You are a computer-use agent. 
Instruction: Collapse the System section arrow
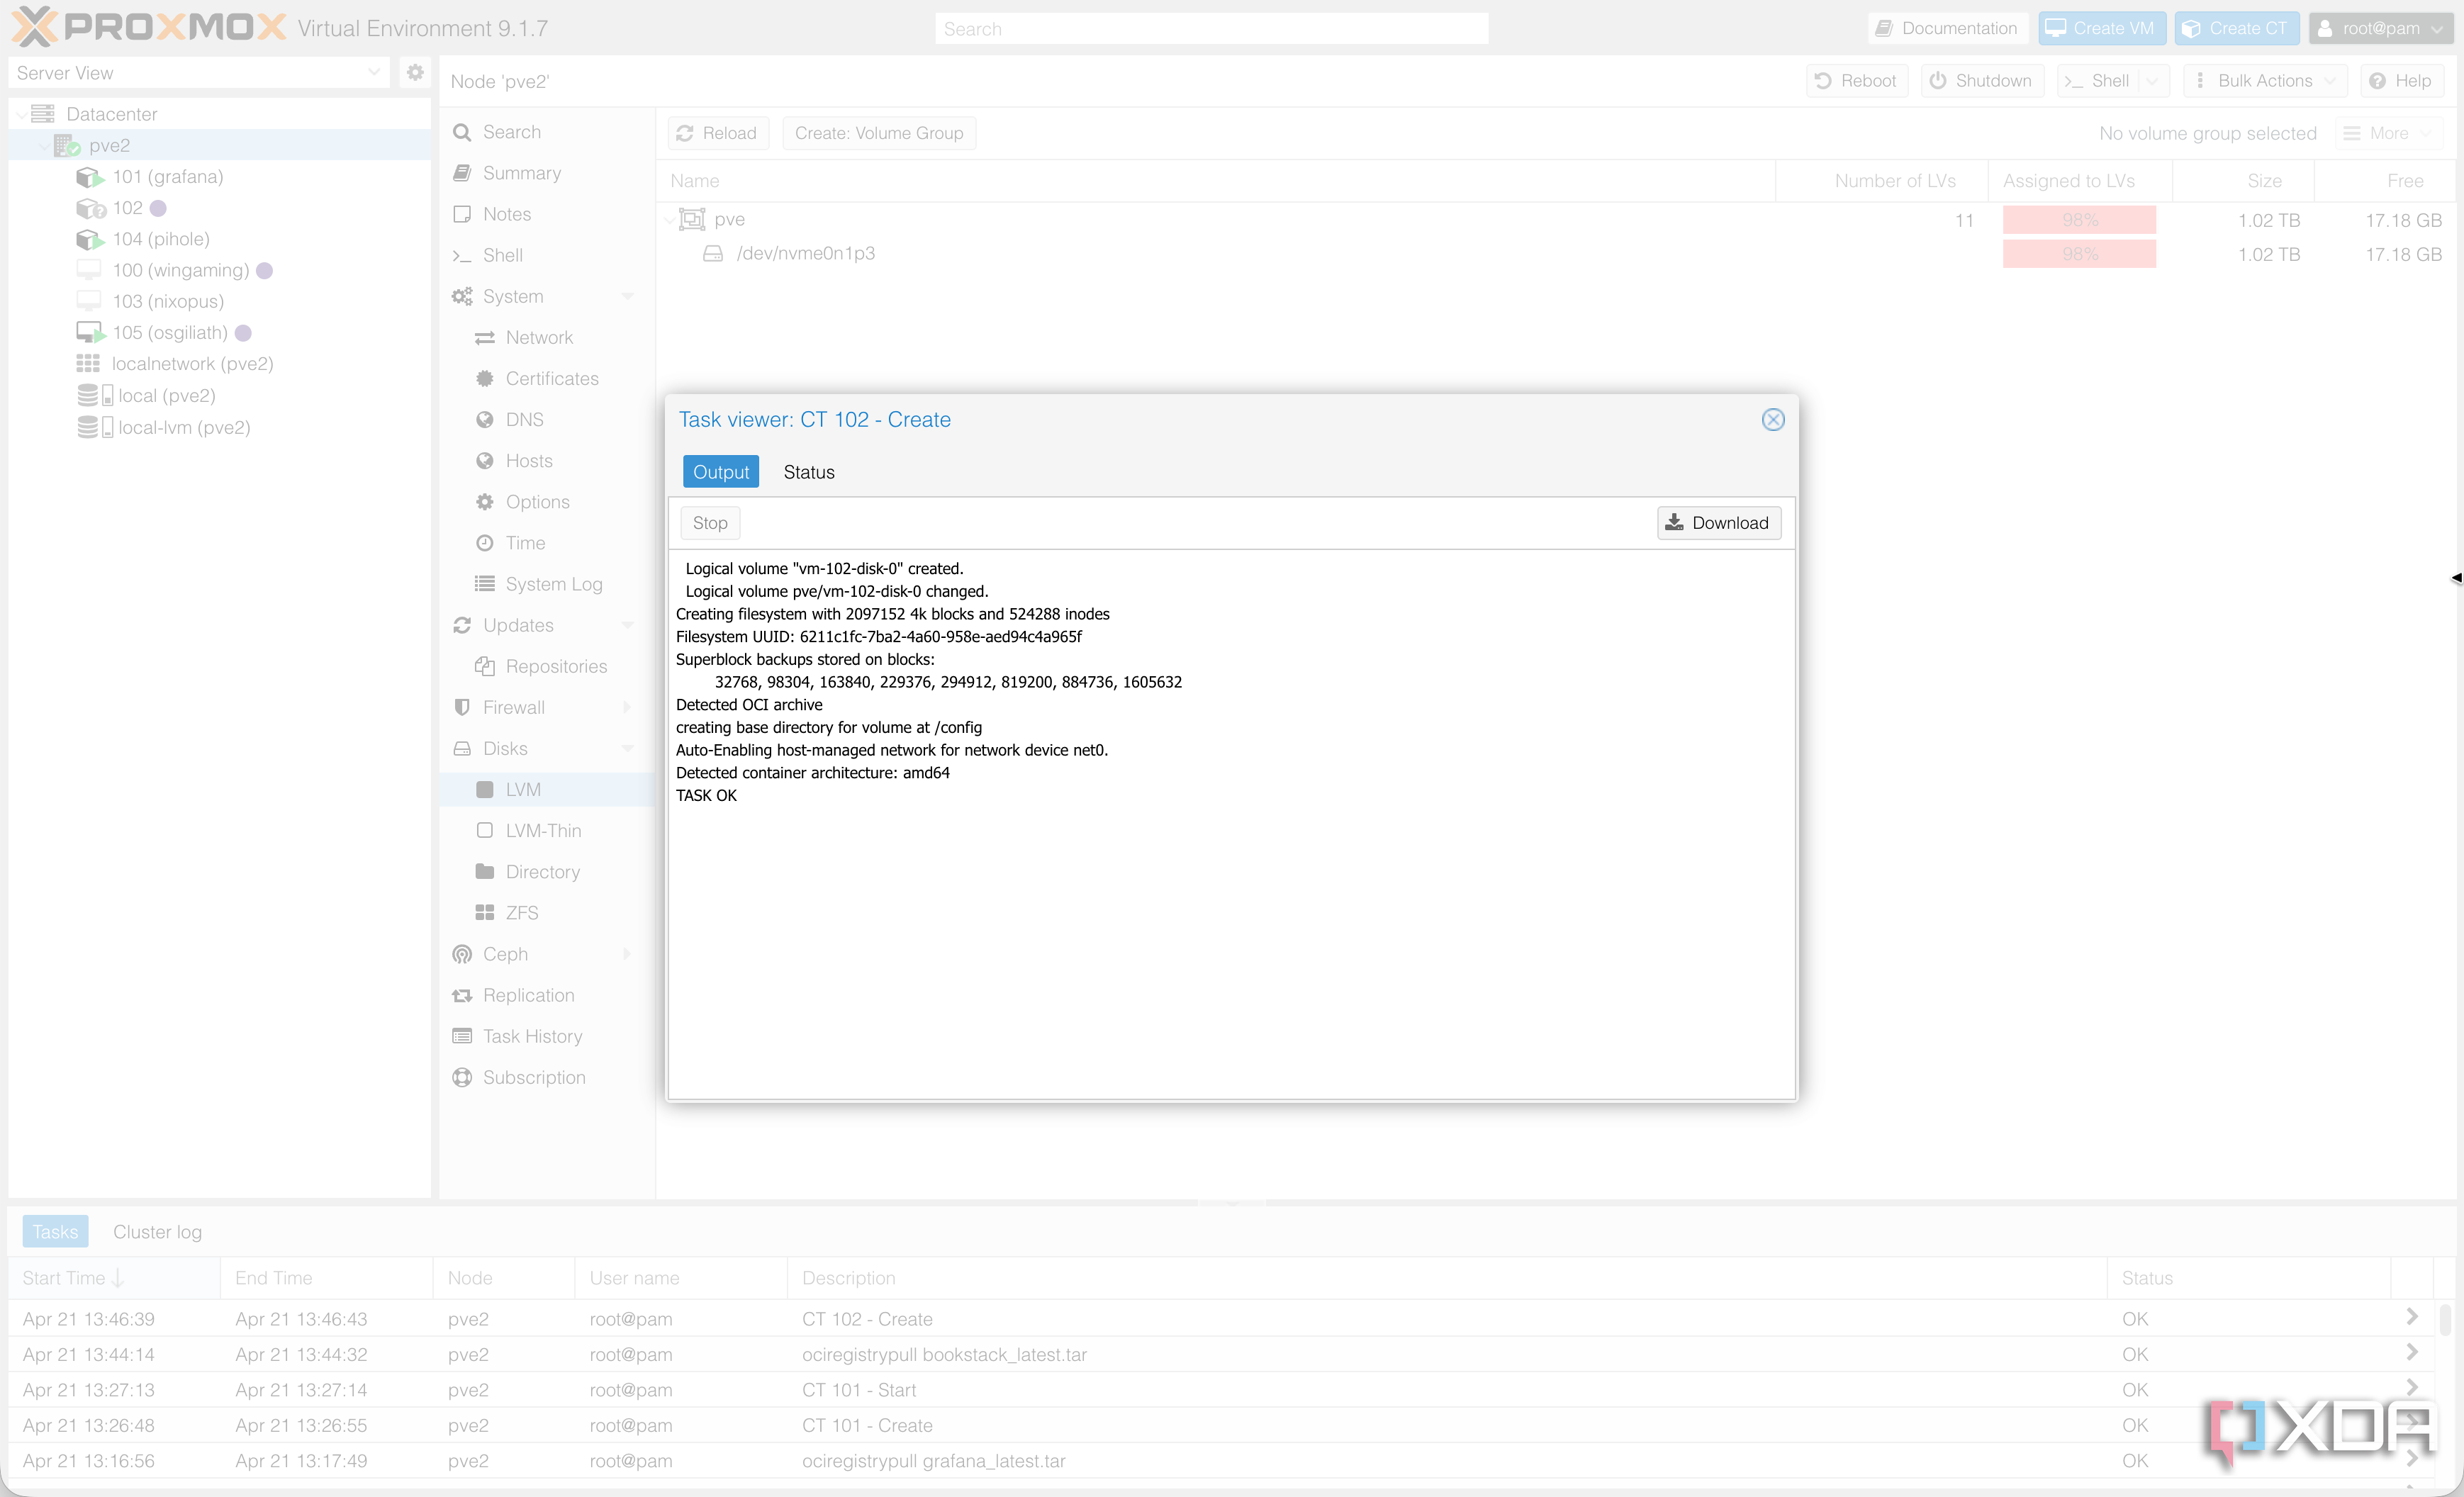[x=627, y=297]
